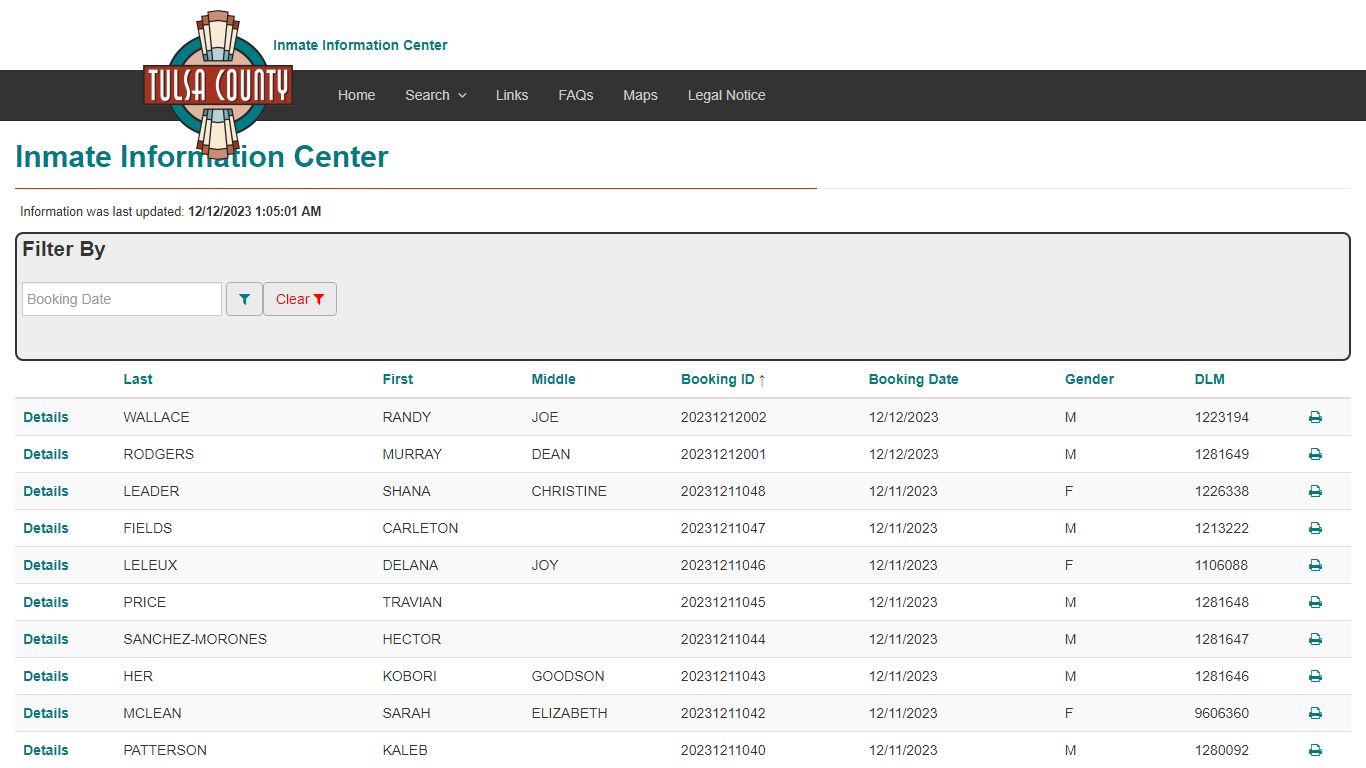Viewport: 1366px width, 768px height.
Task: Print record for Shana Leader
Action: click(1315, 491)
